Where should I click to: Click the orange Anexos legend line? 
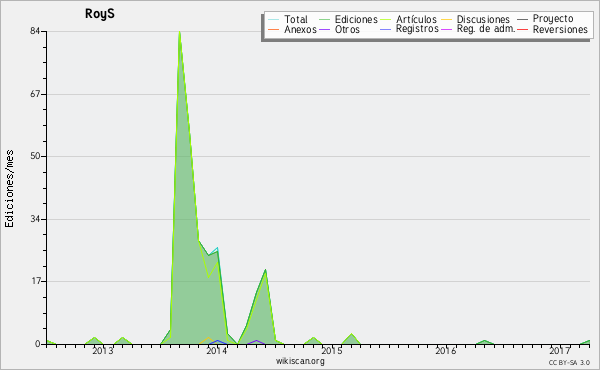pyautogui.click(x=274, y=29)
